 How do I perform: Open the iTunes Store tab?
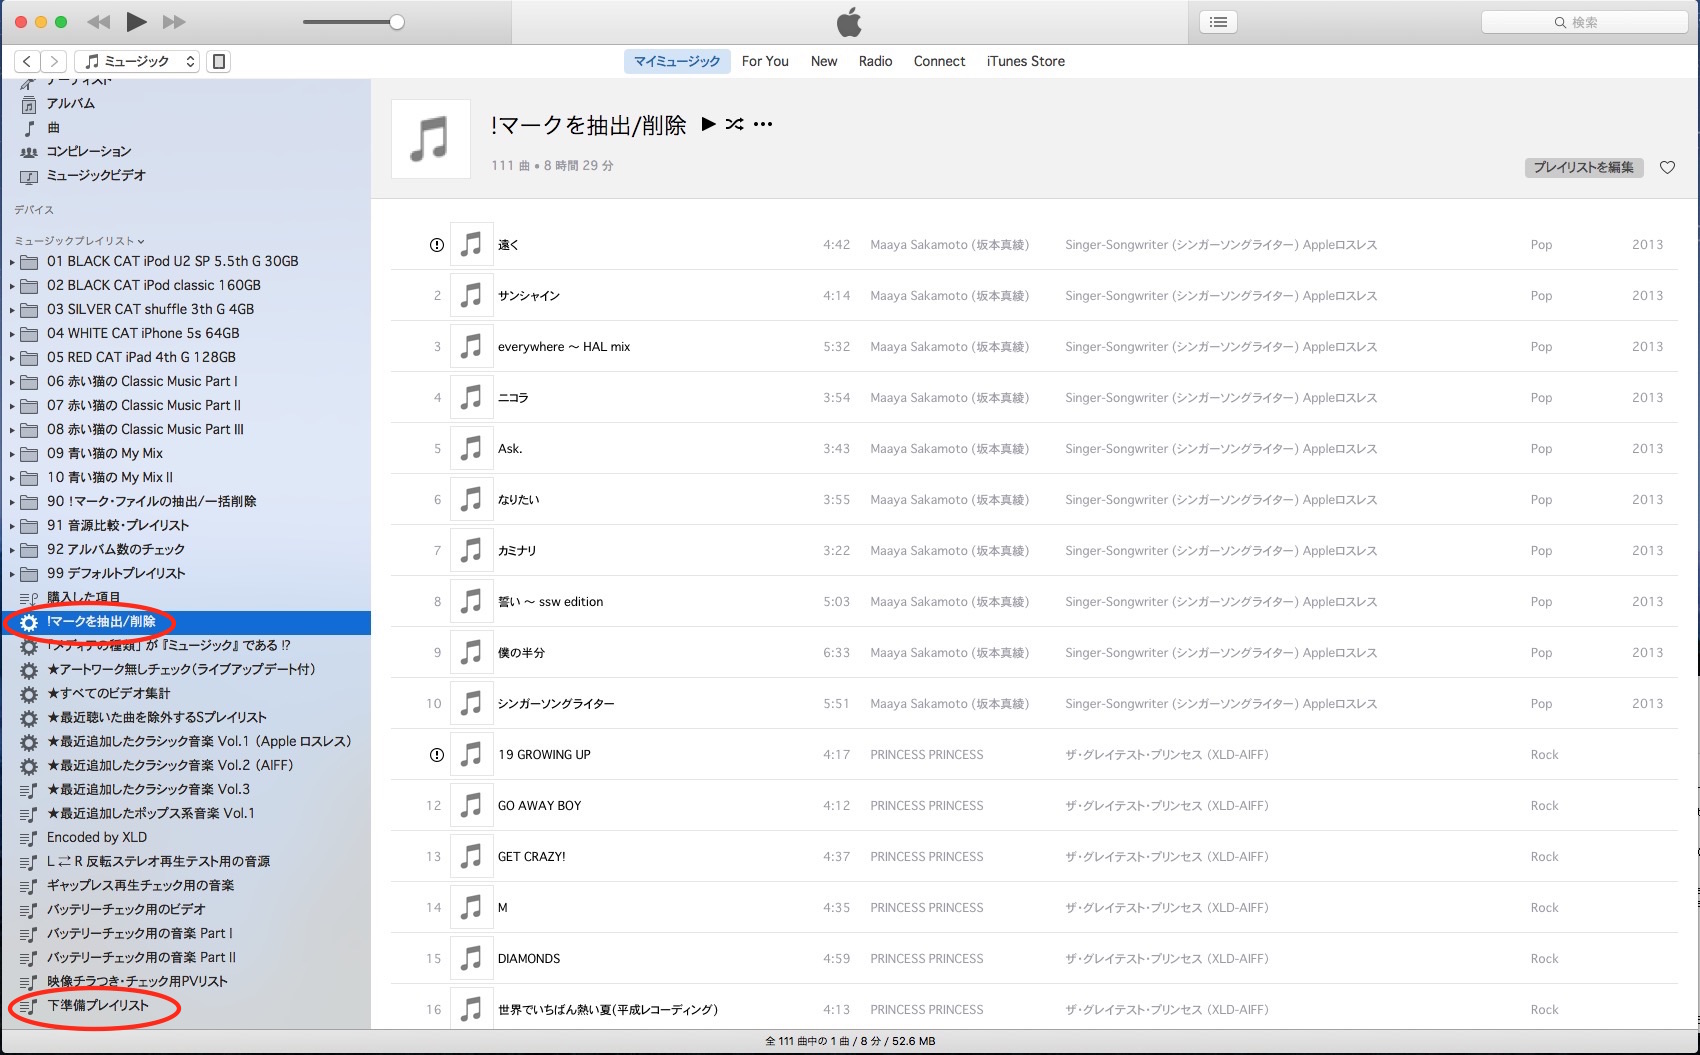click(1025, 61)
